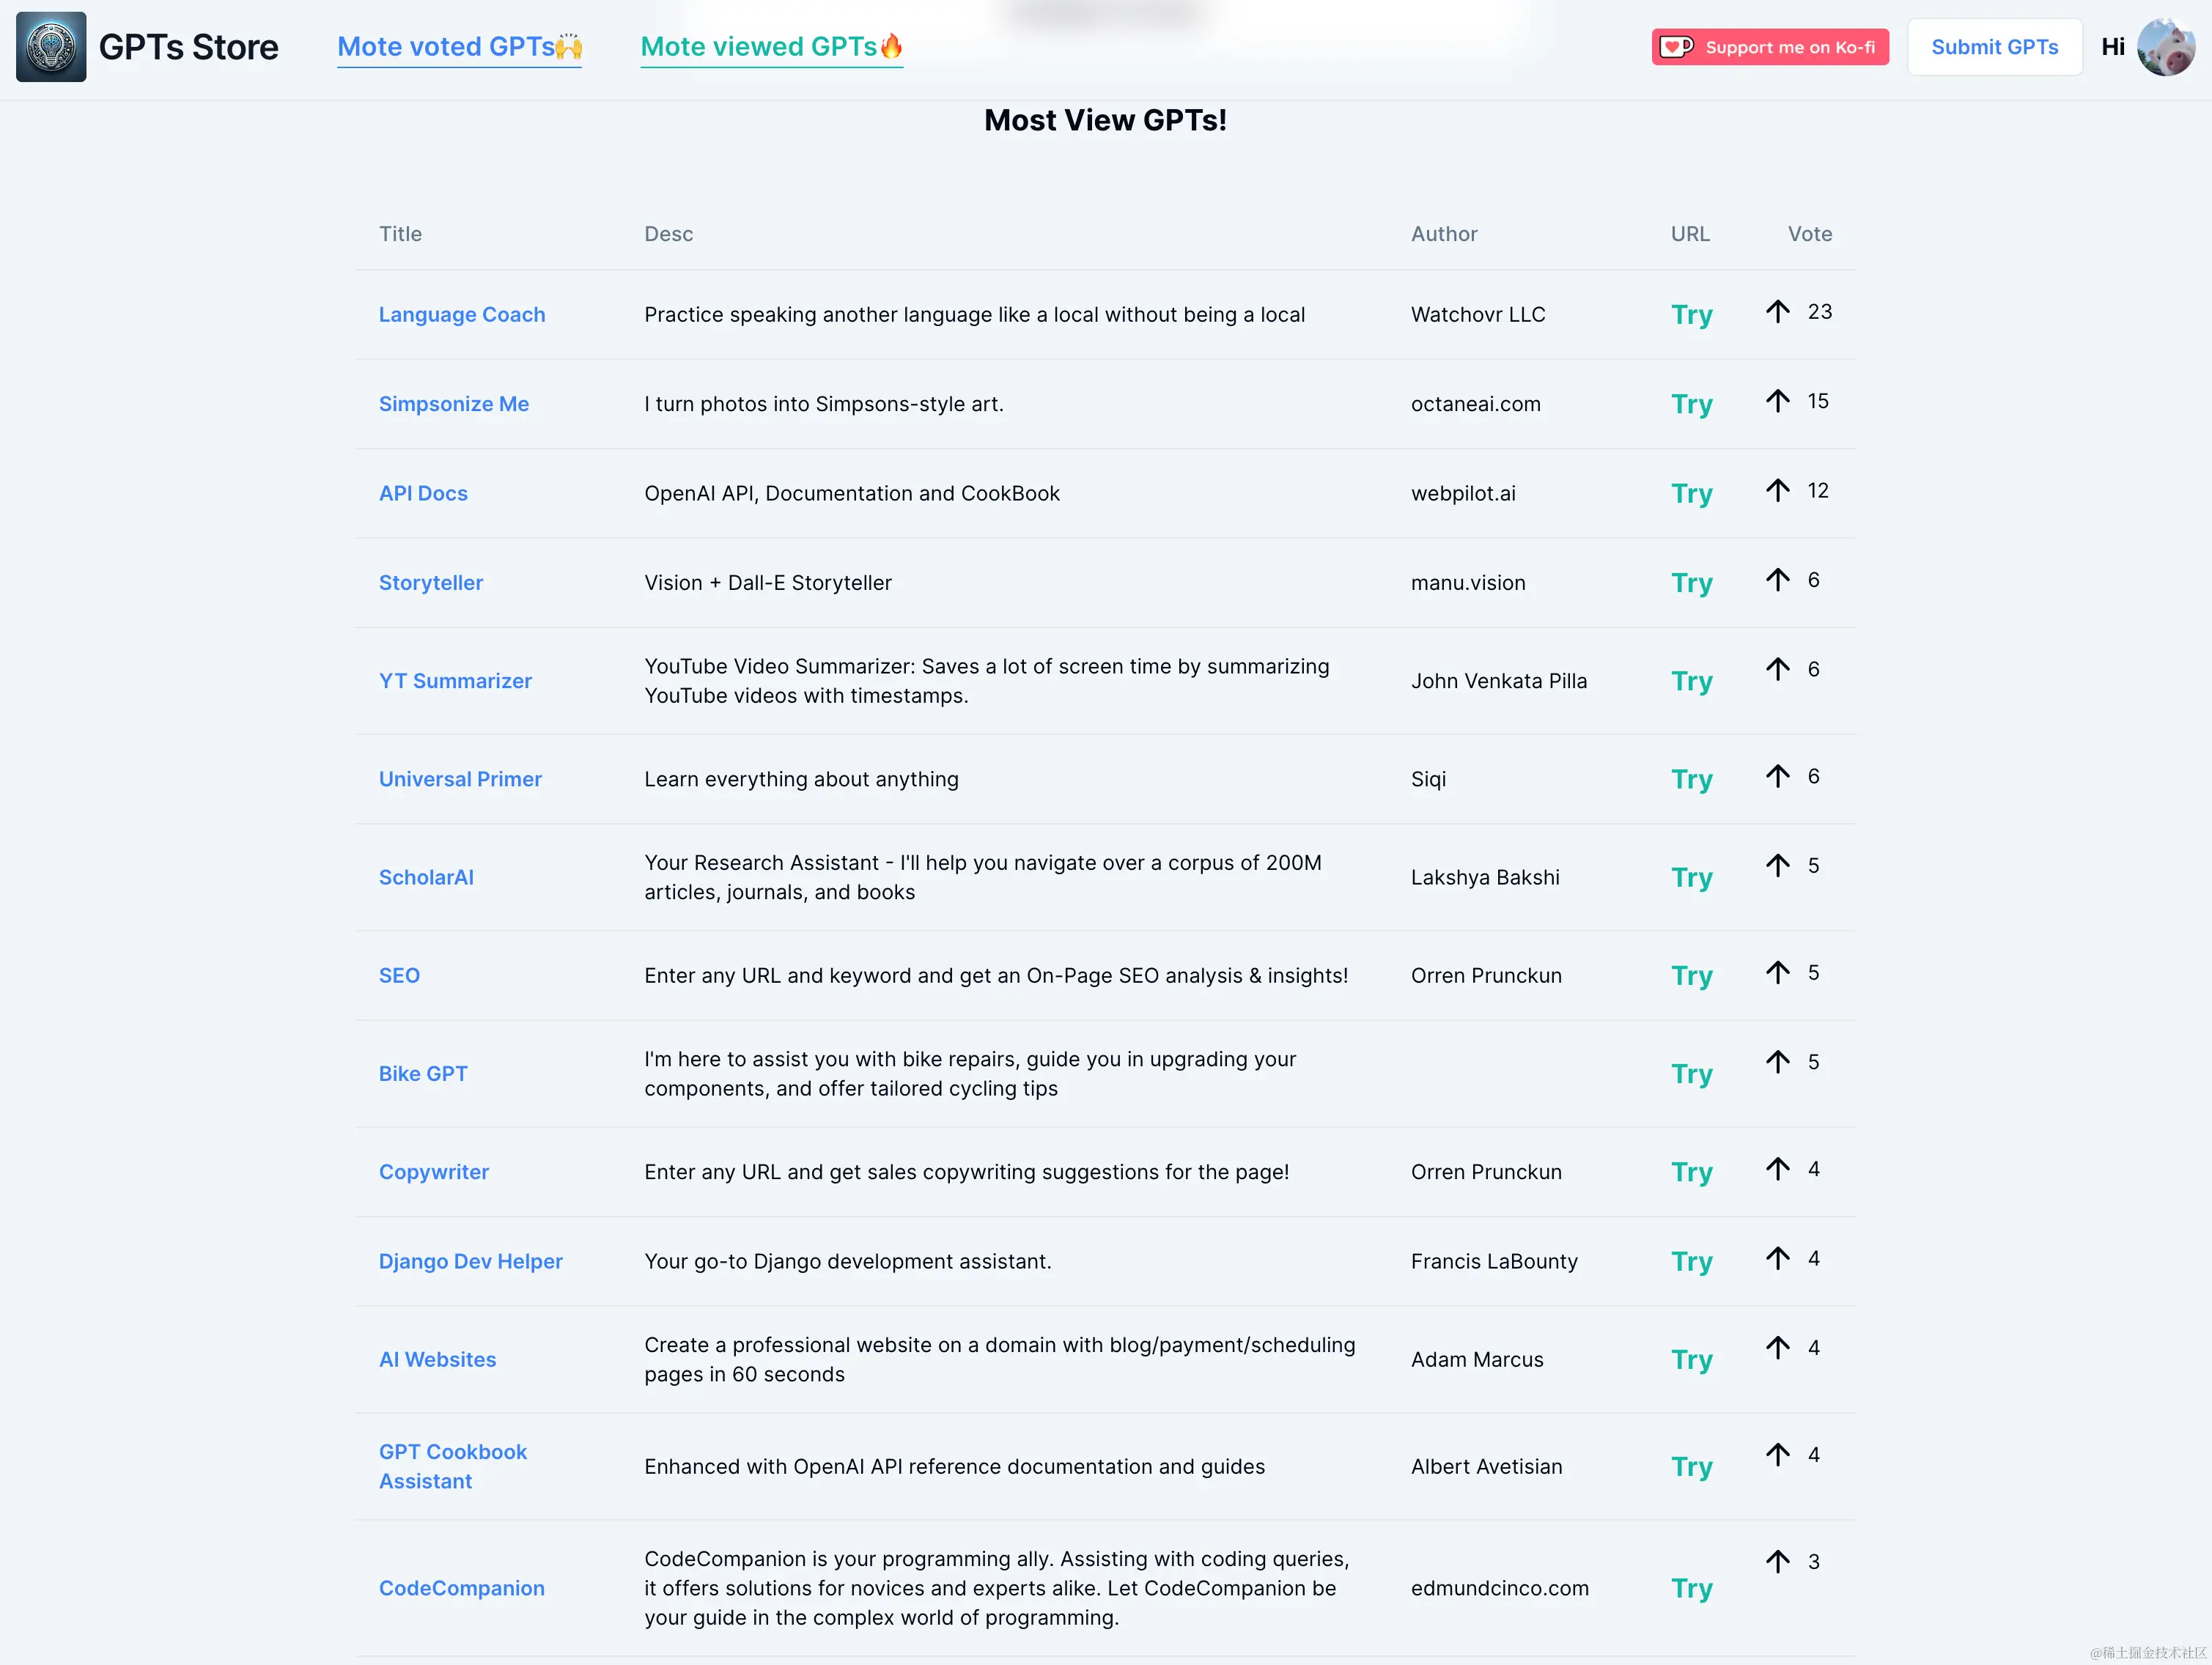
Task: Click Try link for Copywriter row
Action: coord(1691,1172)
